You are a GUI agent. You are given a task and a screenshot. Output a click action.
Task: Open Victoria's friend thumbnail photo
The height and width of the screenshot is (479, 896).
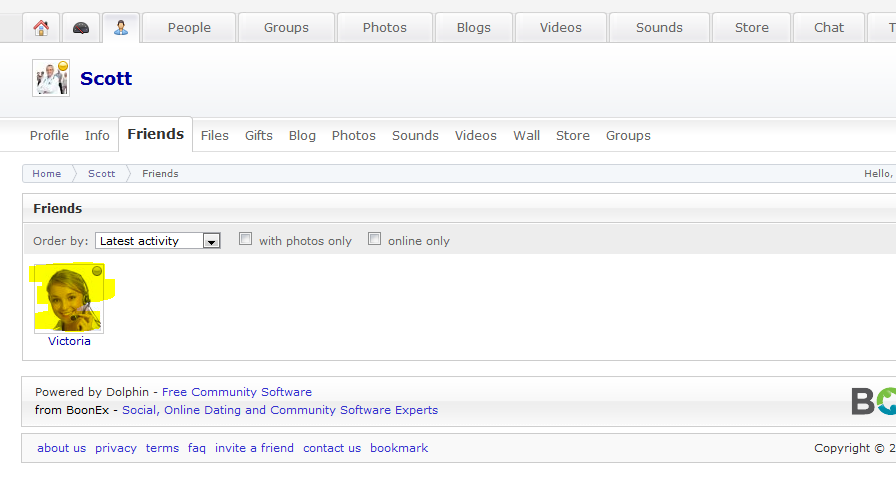(x=69, y=298)
